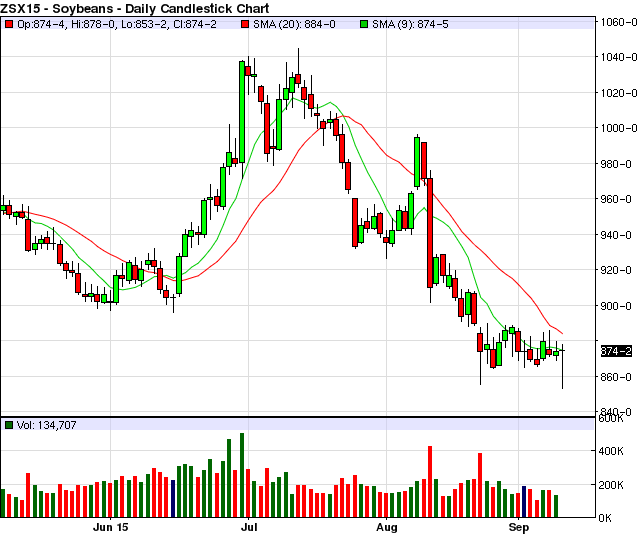The image size is (640, 536).
Task: Click the 1020-0 price axis label
Action: pyautogui.click(x=618, y=93)
